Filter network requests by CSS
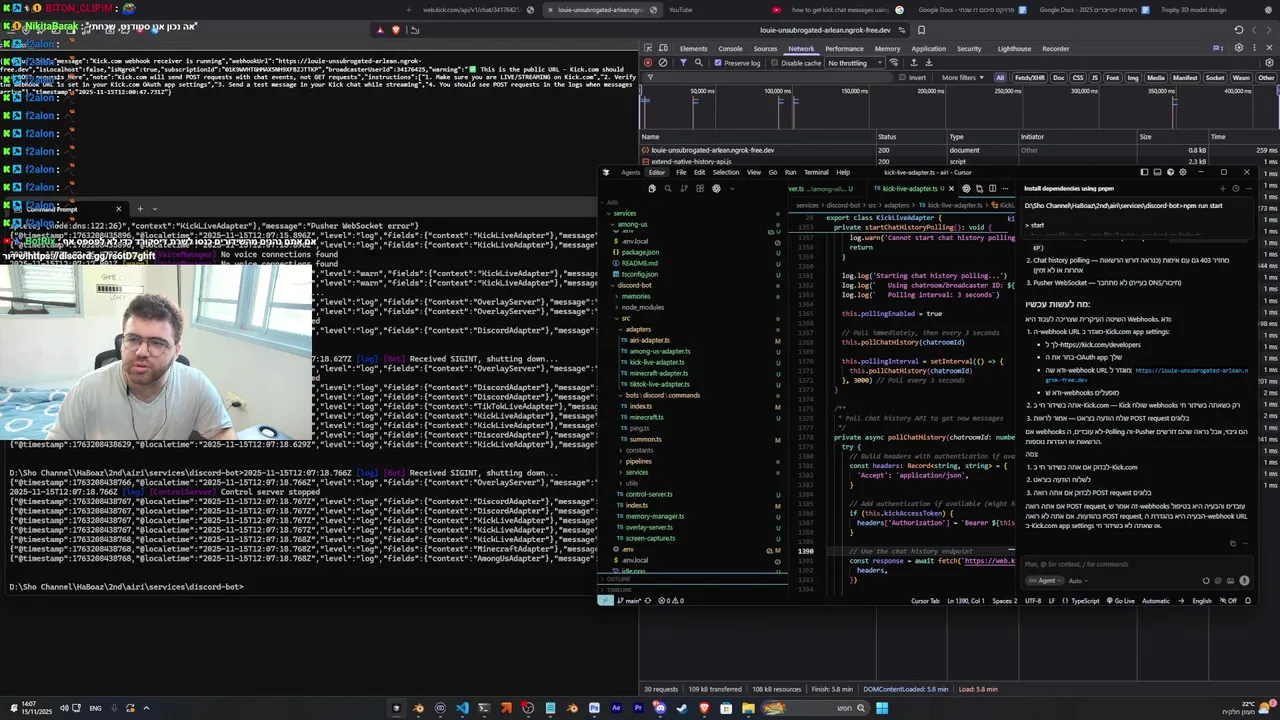 [x=1077, y=77]
